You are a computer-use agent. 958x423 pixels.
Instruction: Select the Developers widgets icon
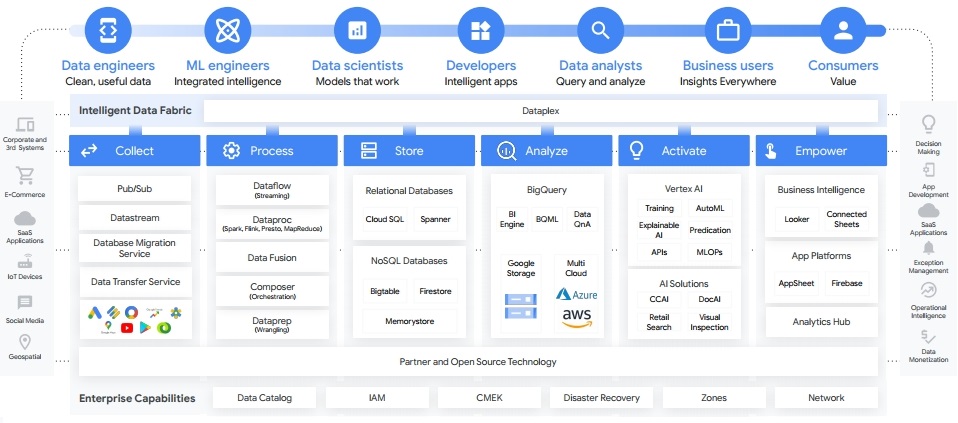pyautogui.click(x=481, y=30)
